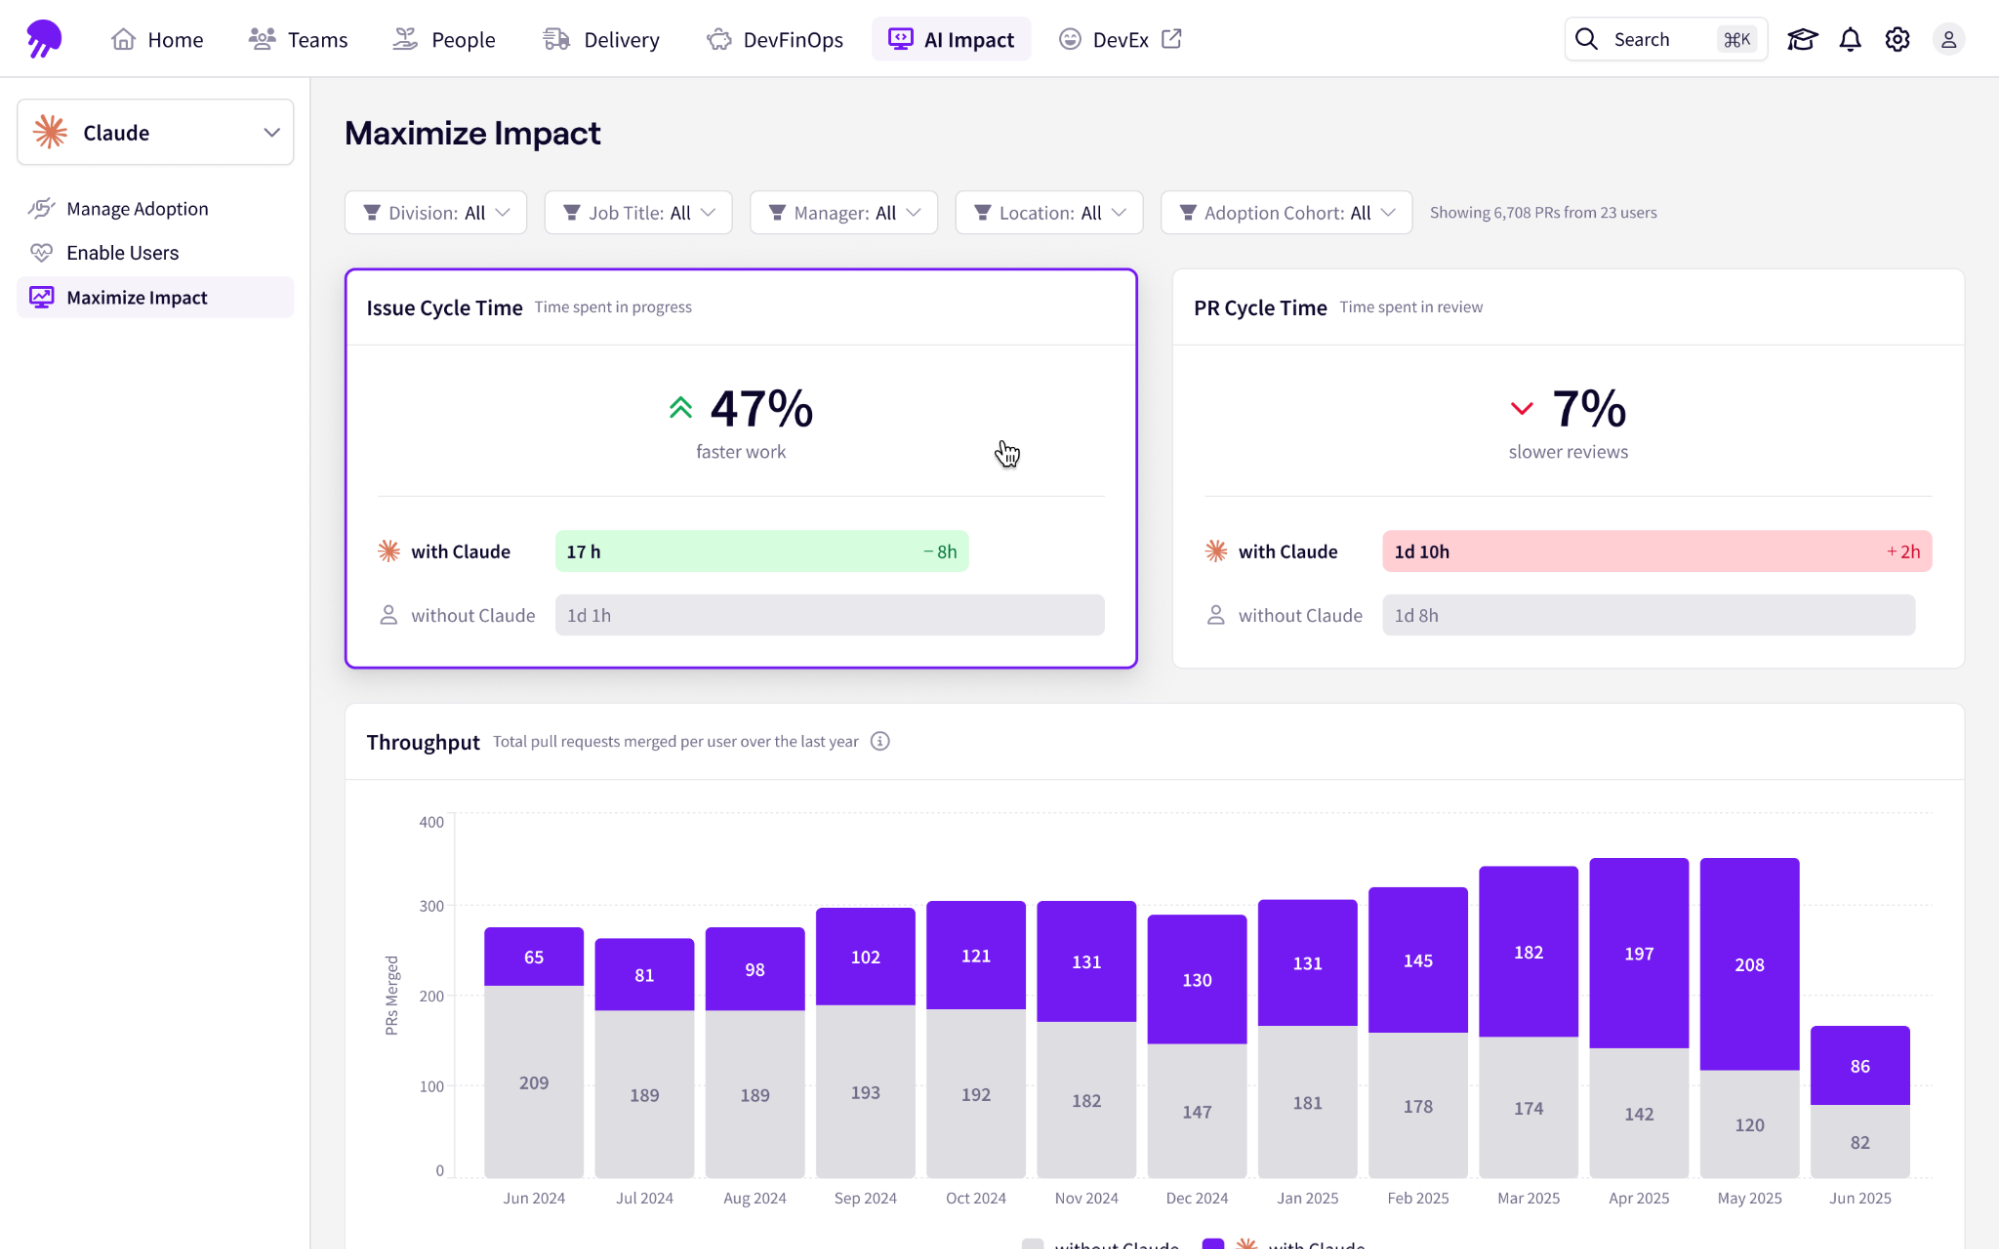Open the Job Title filter dropdown
This screenshot has height=1250, width=1999.
click(638, 212)
